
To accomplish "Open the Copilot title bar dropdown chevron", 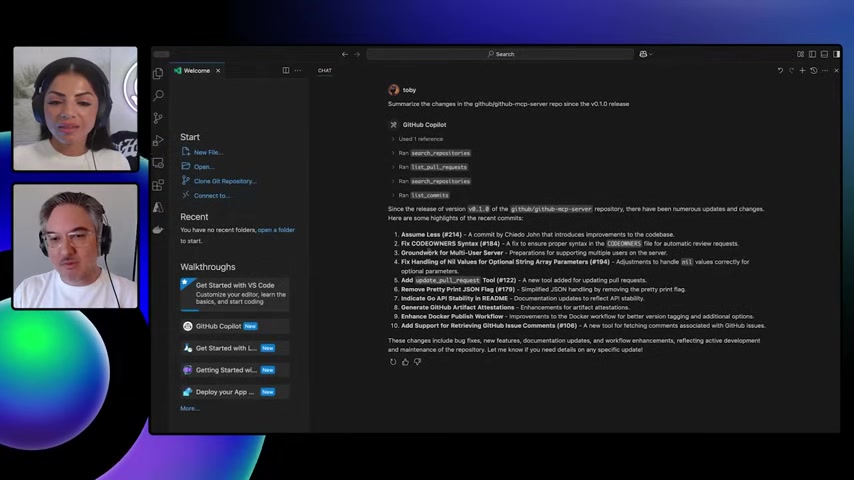I will (651, 54).
